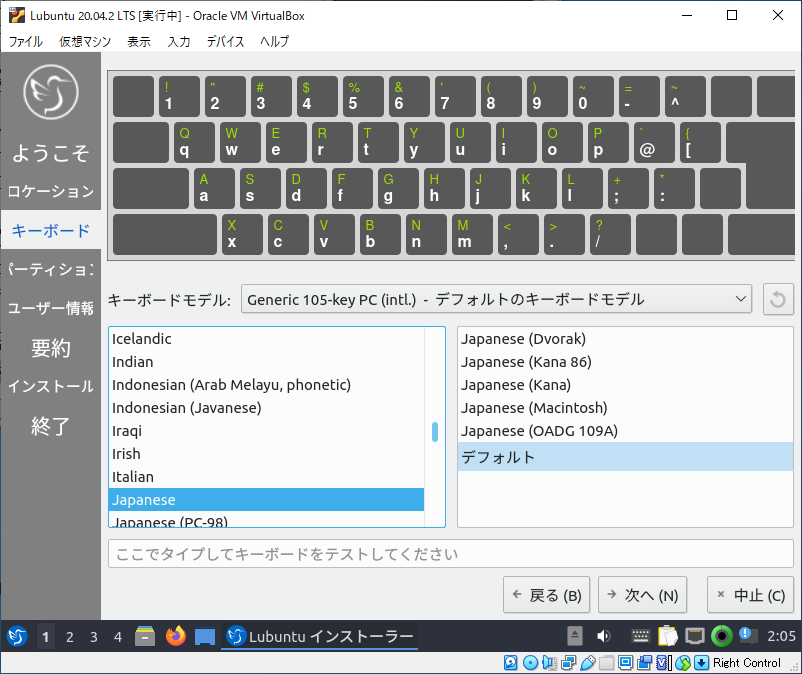Switch to workspace 4
The image size is (802, 674).
[x=118, y=637]
